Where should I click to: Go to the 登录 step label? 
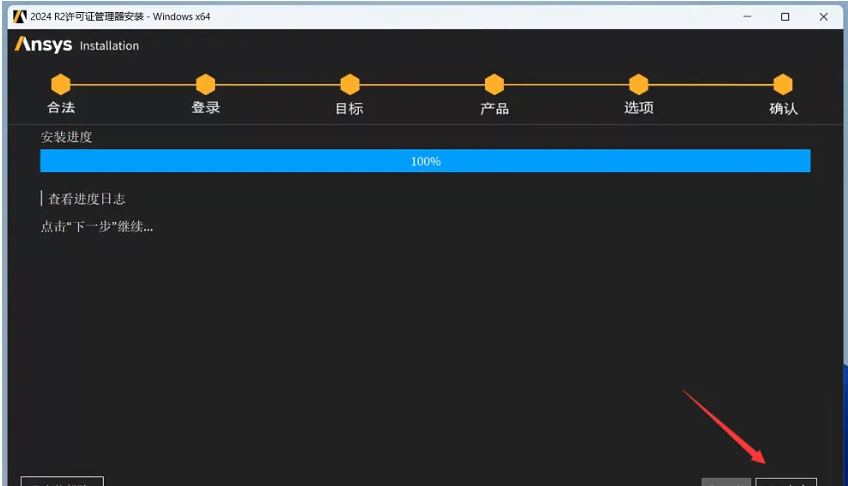[205, 108]
